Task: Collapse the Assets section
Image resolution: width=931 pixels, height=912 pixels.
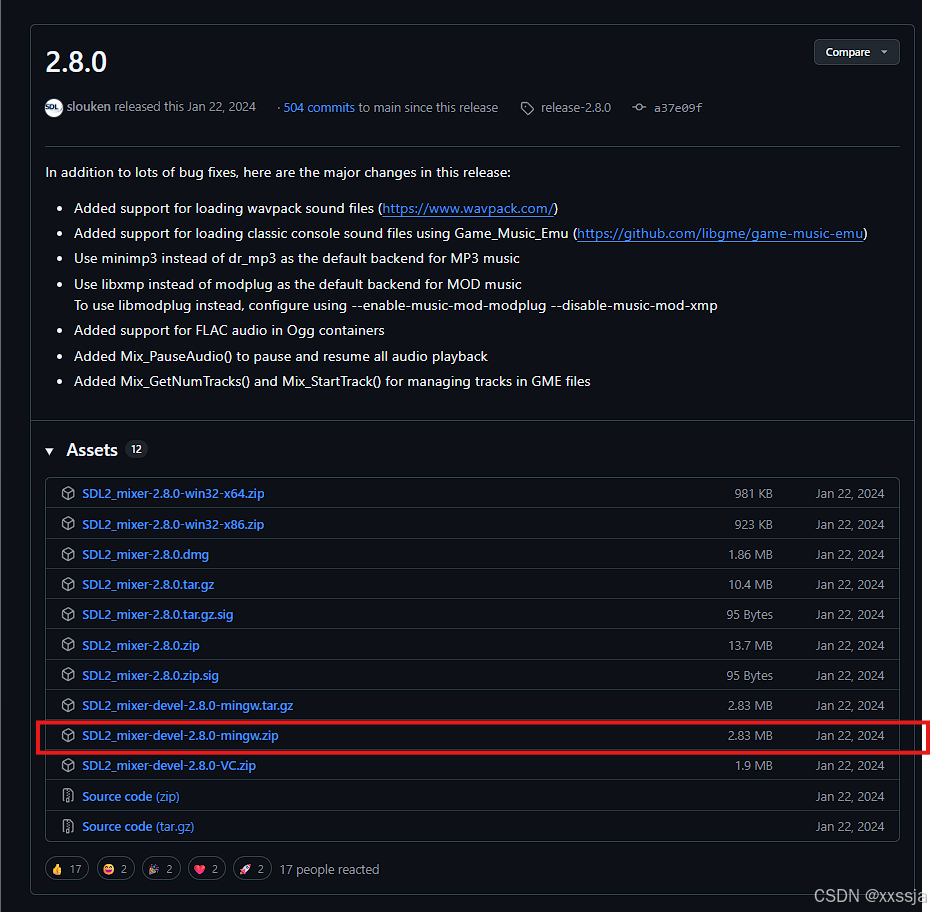Action: point(49,450)
